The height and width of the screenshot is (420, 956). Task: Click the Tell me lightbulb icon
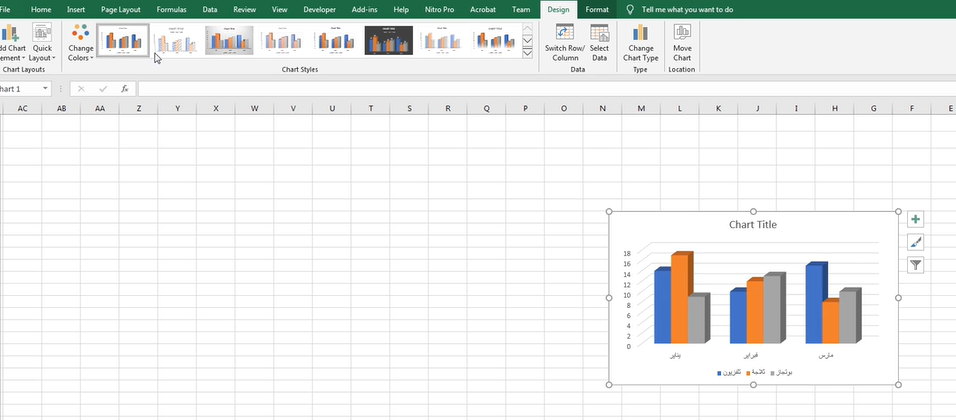(630, 9)
